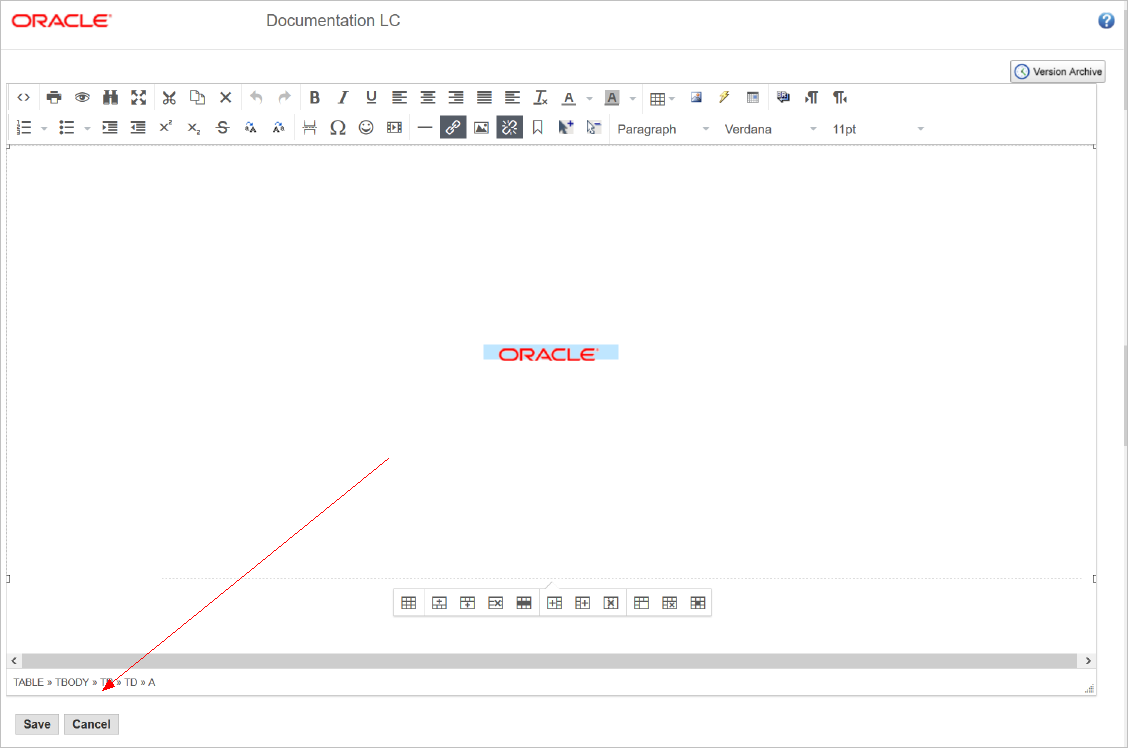Select TBODY in the element path
The image size is (1128, 748).
pyautogui.click(x=72, y=683)
